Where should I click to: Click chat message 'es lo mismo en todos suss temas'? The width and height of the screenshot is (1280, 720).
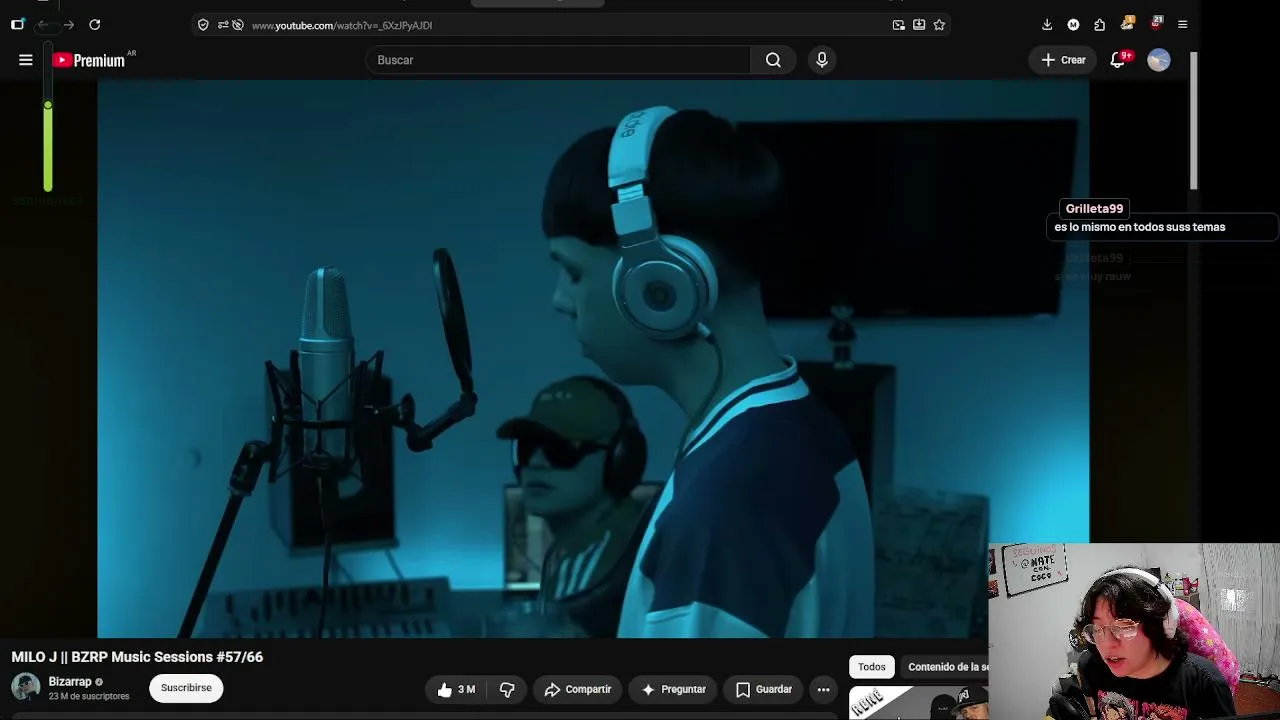click(1139, 227)
